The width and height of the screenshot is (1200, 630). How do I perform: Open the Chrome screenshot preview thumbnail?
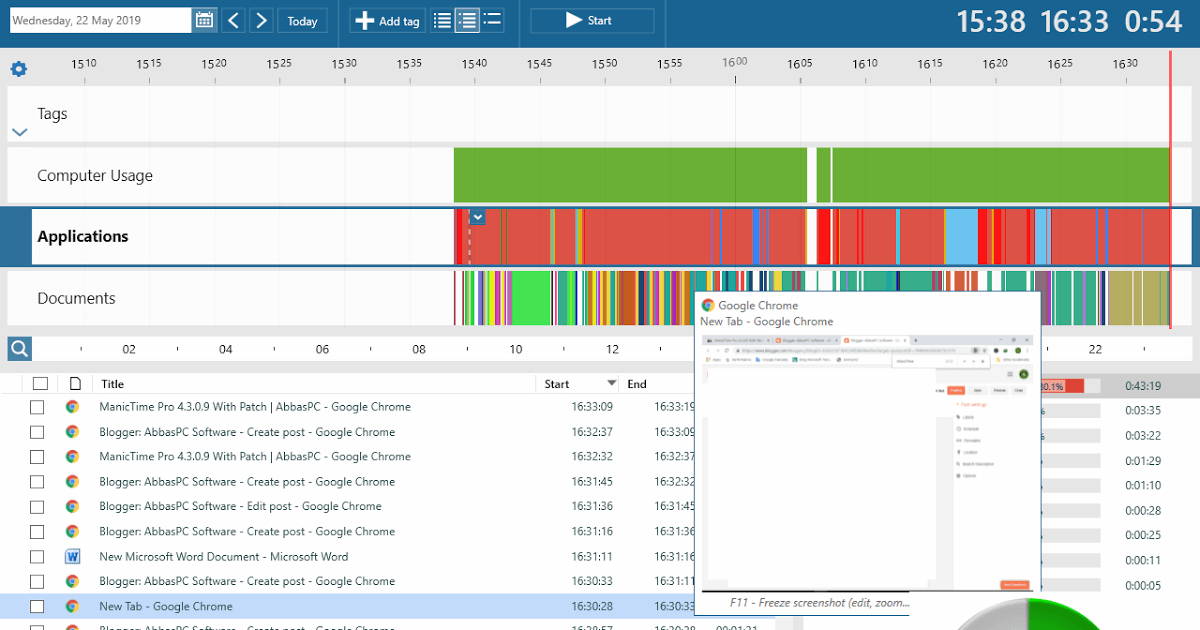tap(868, 461)
